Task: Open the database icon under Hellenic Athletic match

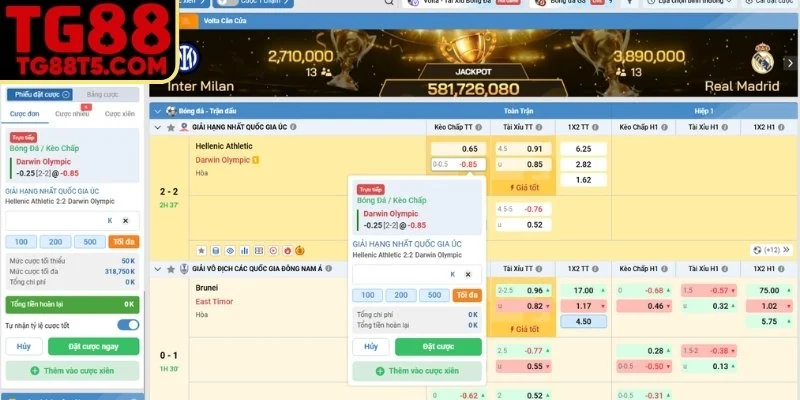Action: tap(216, 251)
